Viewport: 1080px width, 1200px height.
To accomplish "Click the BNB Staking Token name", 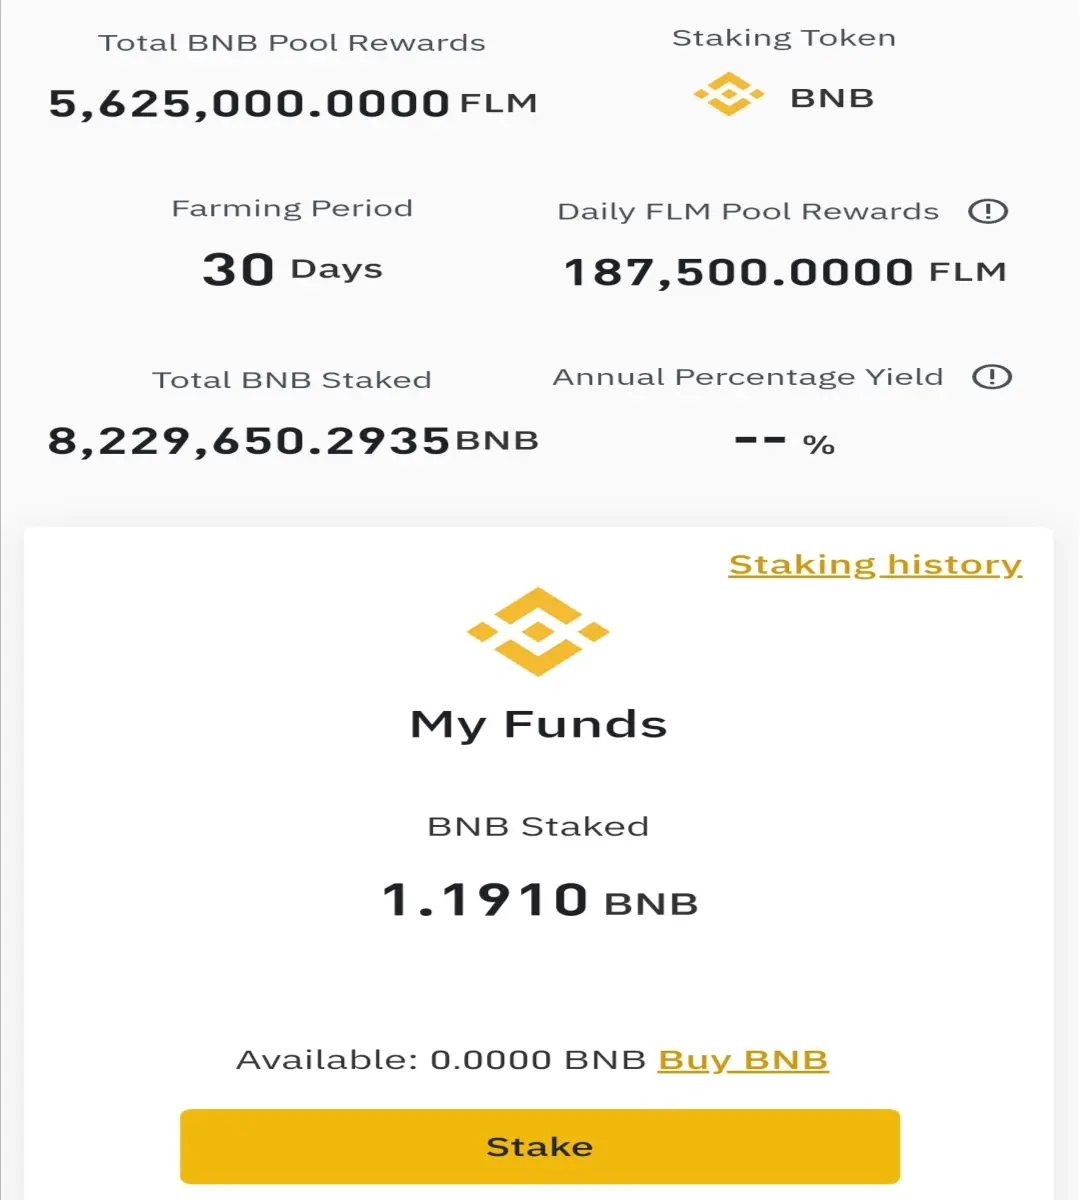I will (x=832, y=98).
